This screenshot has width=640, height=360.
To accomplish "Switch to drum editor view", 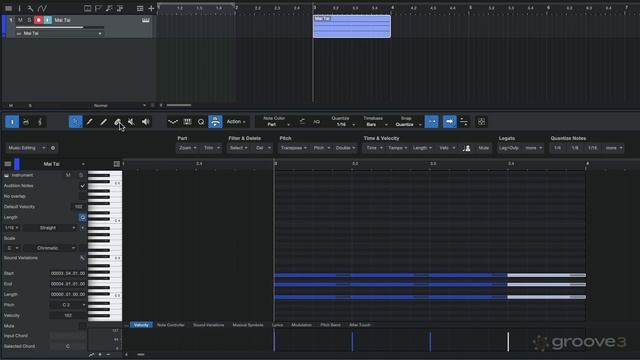I will (x=26, y=122).
